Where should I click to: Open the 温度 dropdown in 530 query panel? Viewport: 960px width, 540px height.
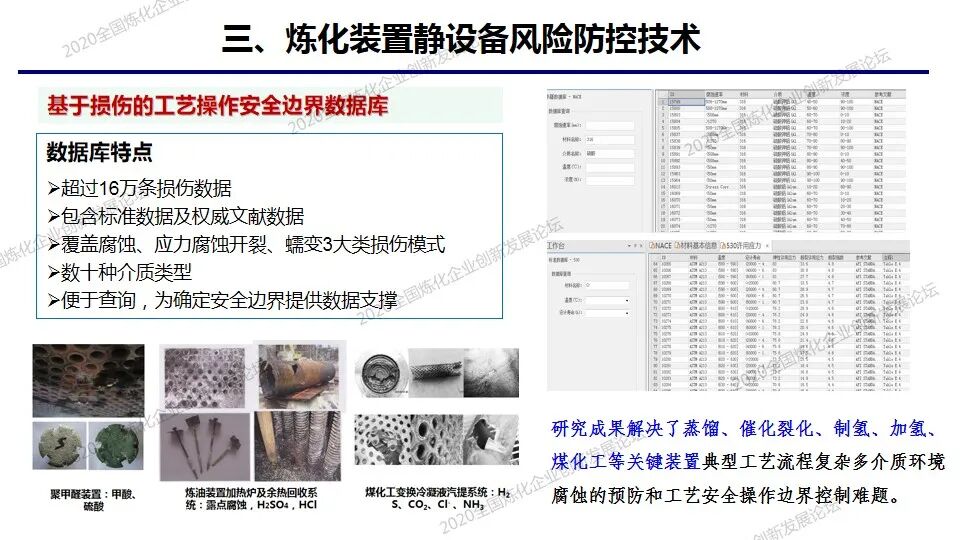pos(627,301)
